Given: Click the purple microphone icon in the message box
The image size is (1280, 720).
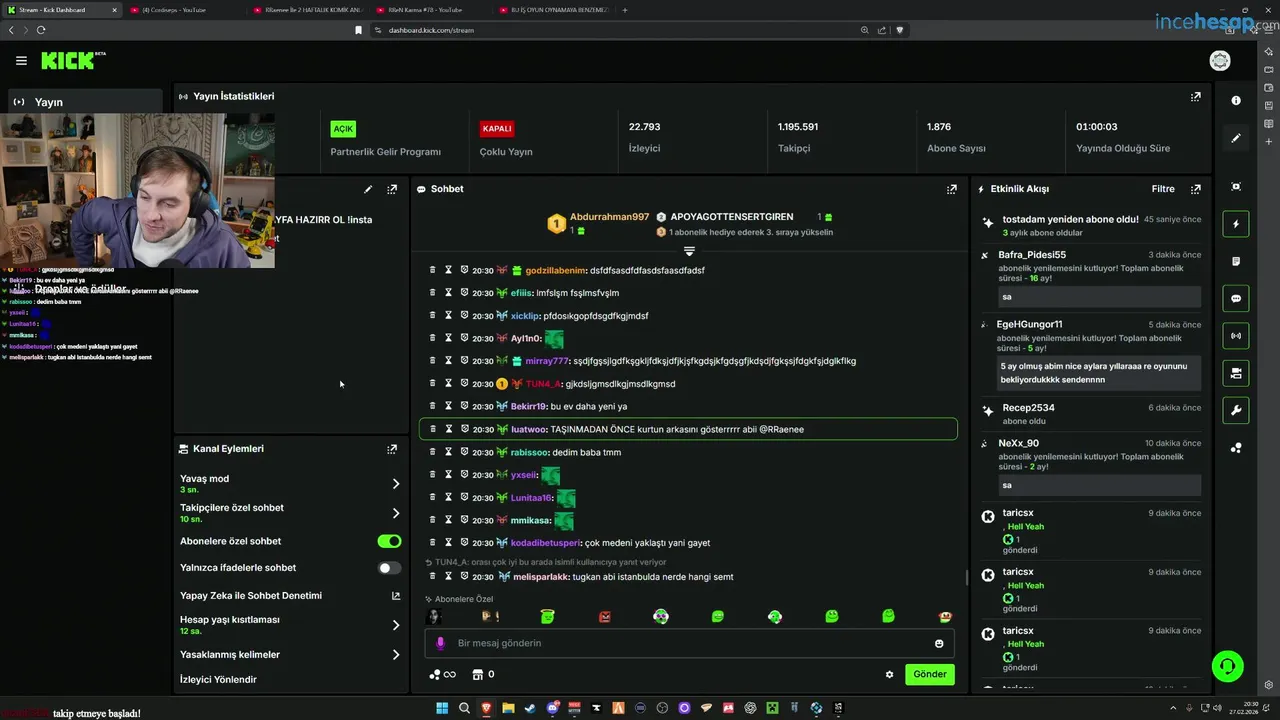Looking at the screenshot, I should point(440,643).
